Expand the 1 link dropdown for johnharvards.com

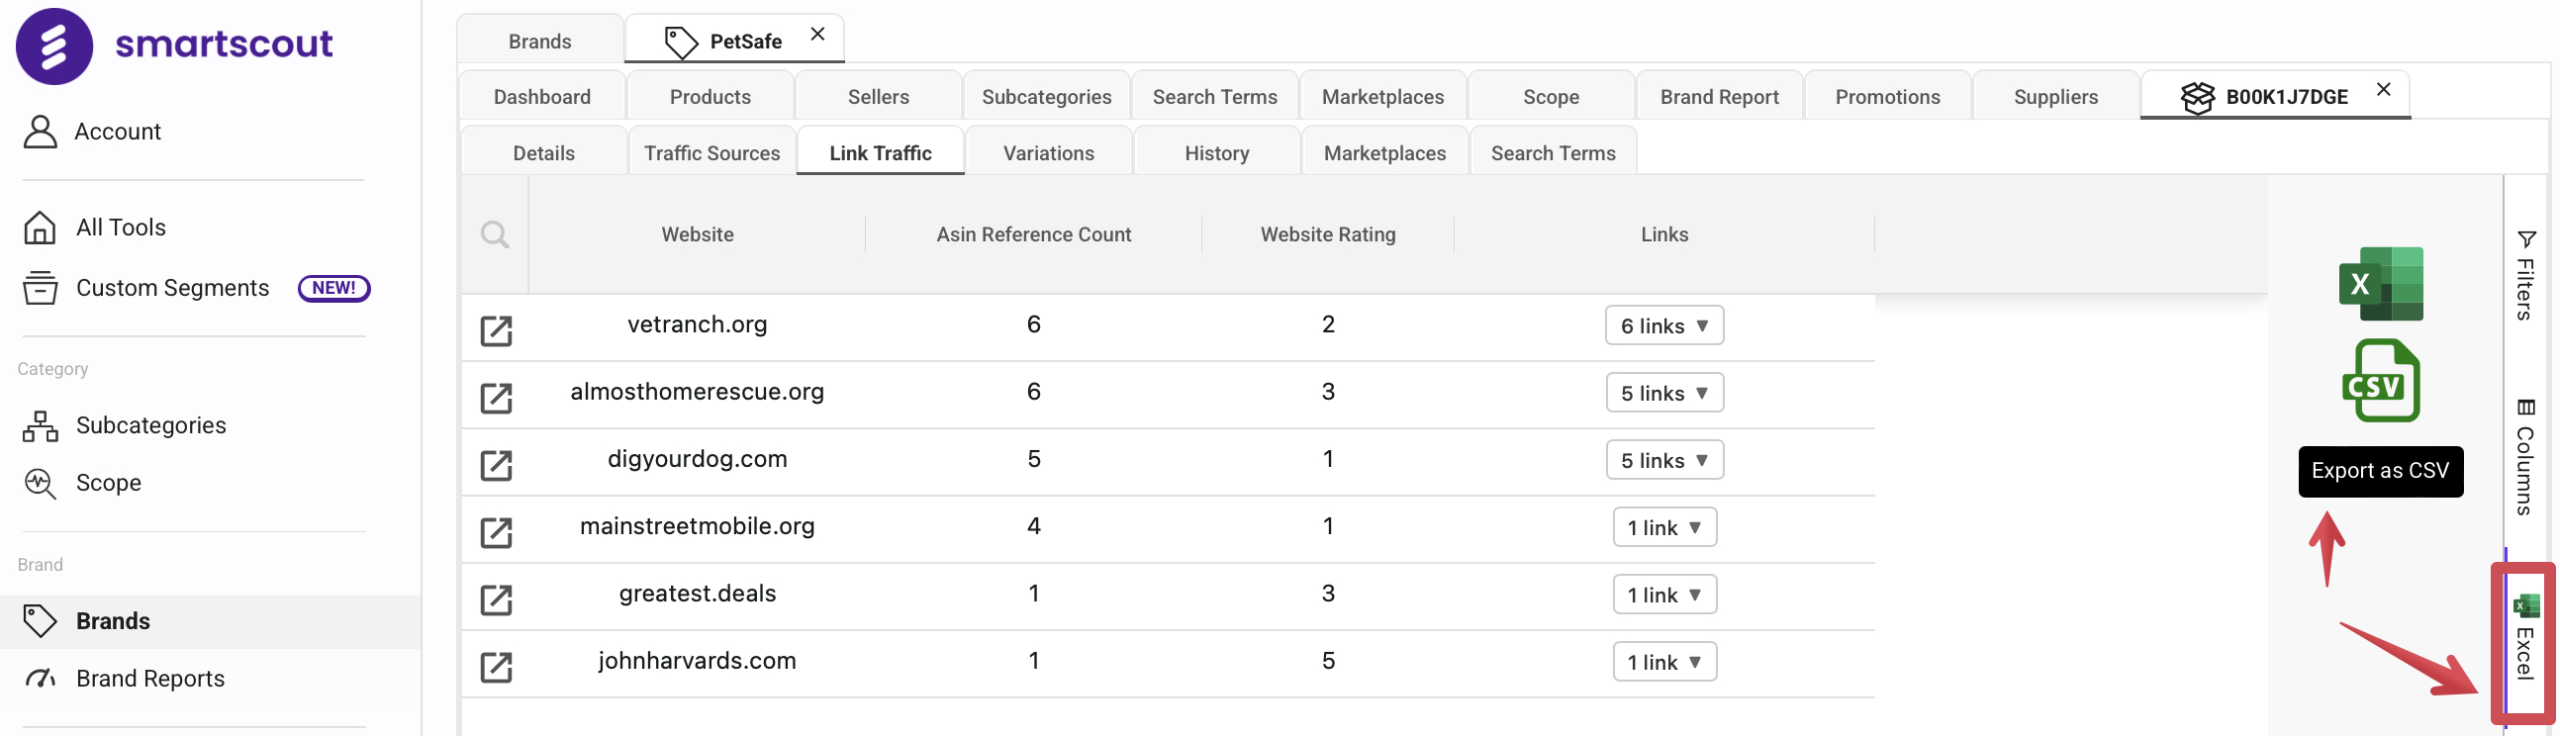1665,661
